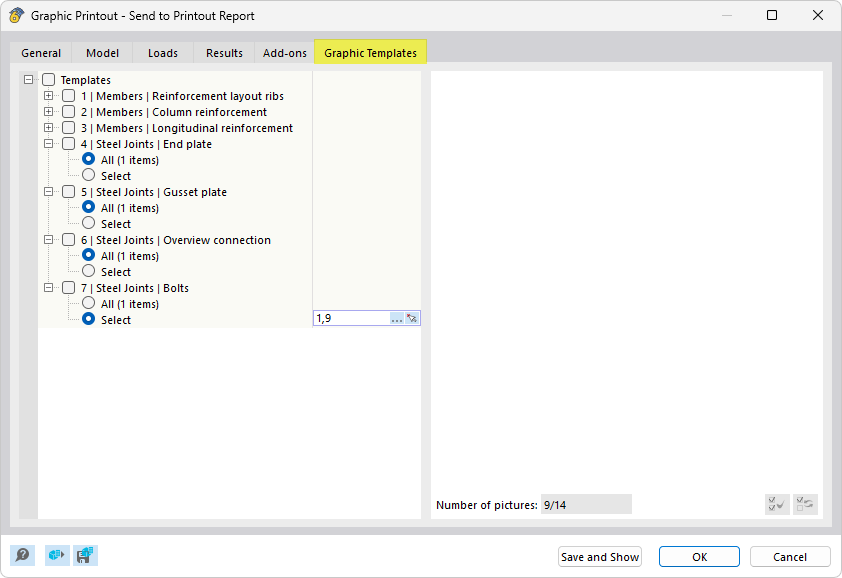Choose Select option under Gusset plate
This screenshot has width=842, height=578.
click(89, 223)
